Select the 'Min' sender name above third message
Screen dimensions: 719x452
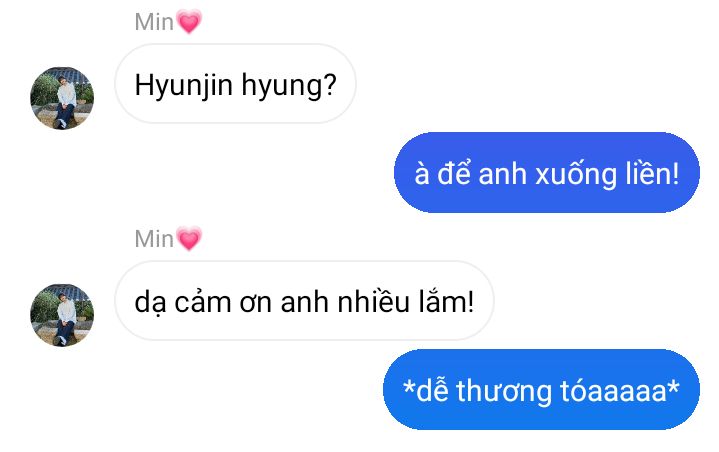coord(154,239)
